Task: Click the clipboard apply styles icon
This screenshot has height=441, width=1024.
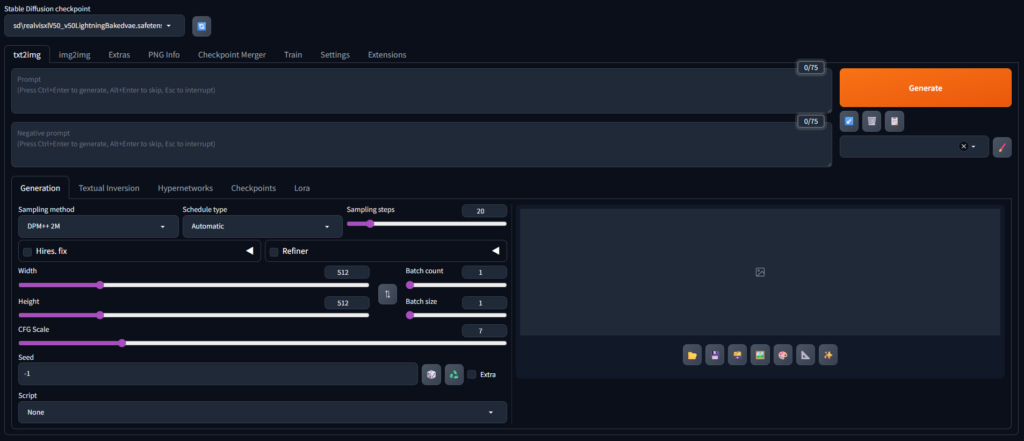Action: click(895, 121)
